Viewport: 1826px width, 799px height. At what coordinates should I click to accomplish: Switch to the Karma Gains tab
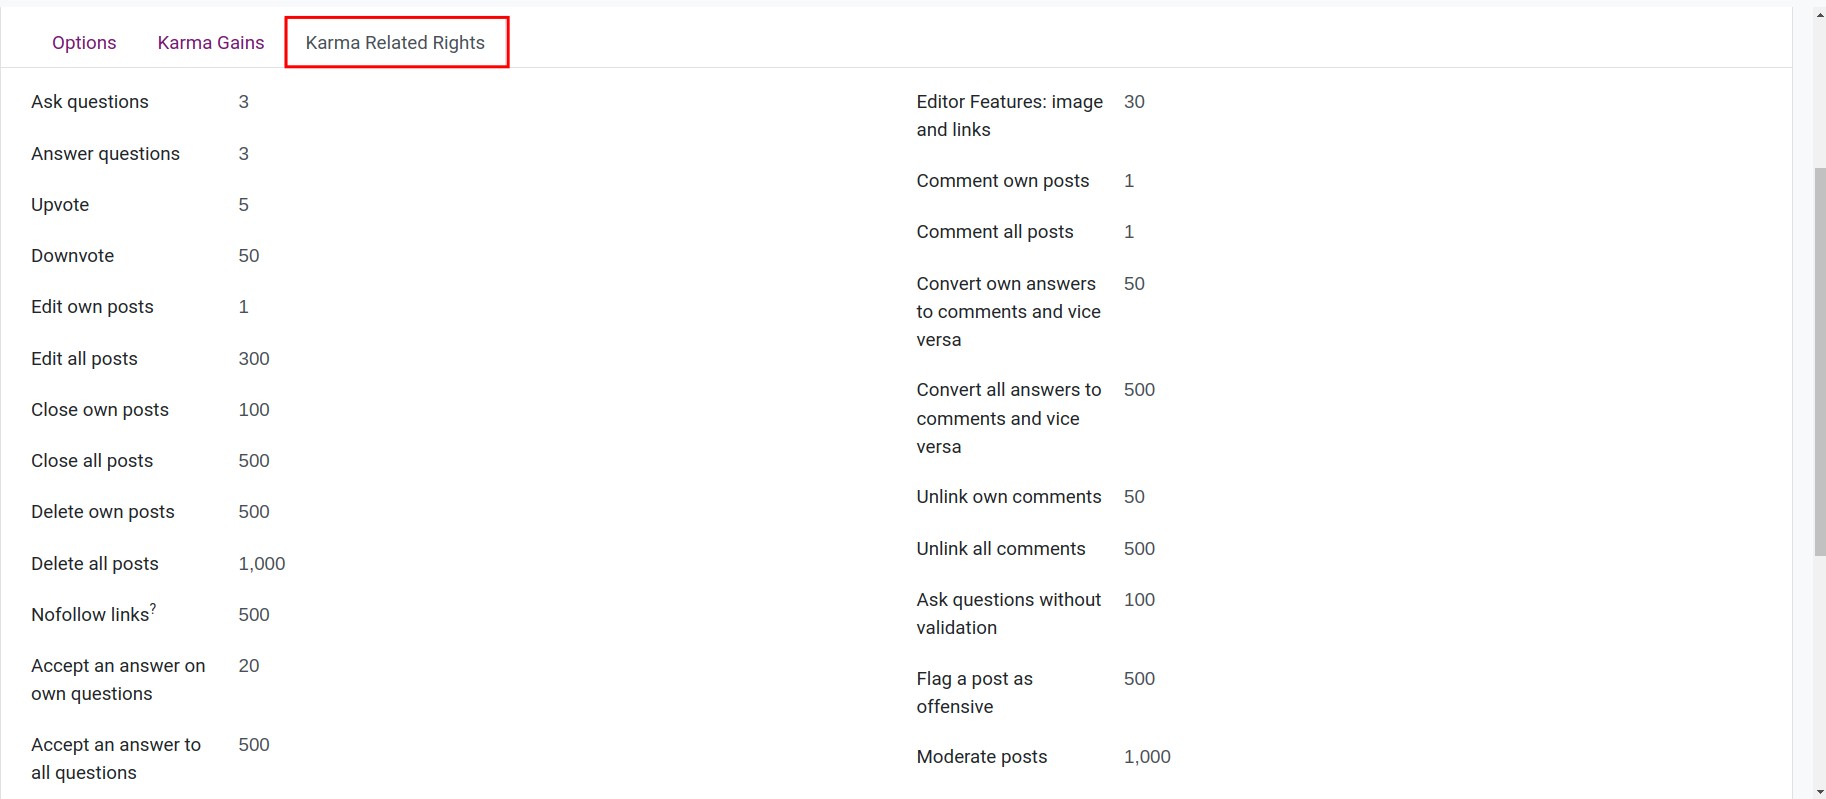click(x=211, y=43)
